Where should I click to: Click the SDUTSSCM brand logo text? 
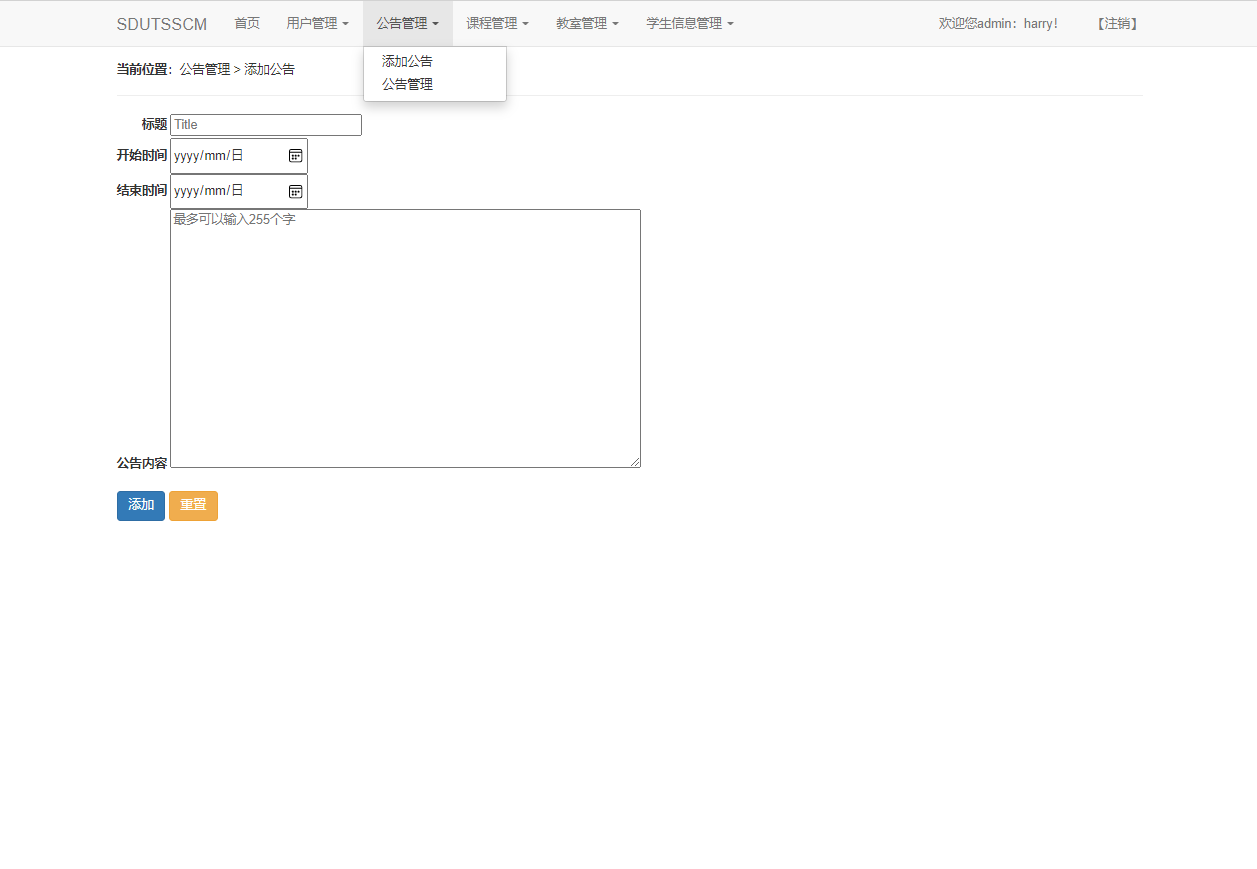161,23
